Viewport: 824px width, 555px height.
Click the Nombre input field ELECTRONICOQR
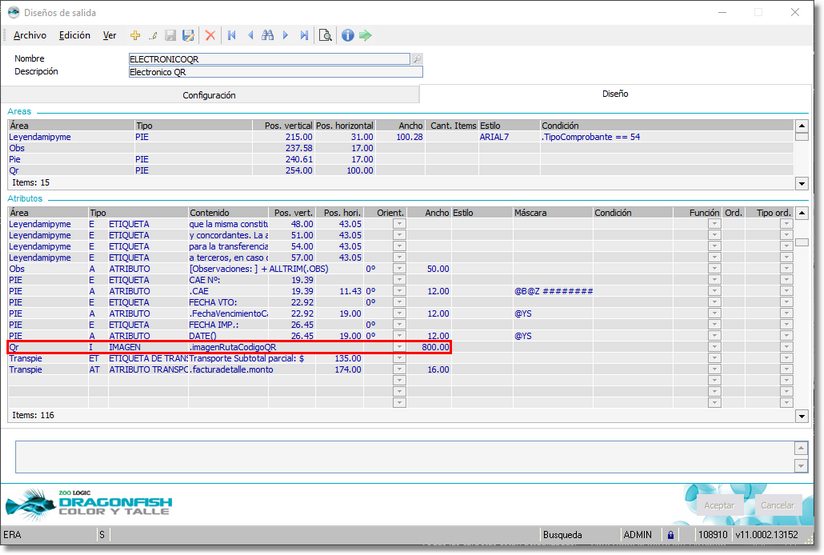269,59
